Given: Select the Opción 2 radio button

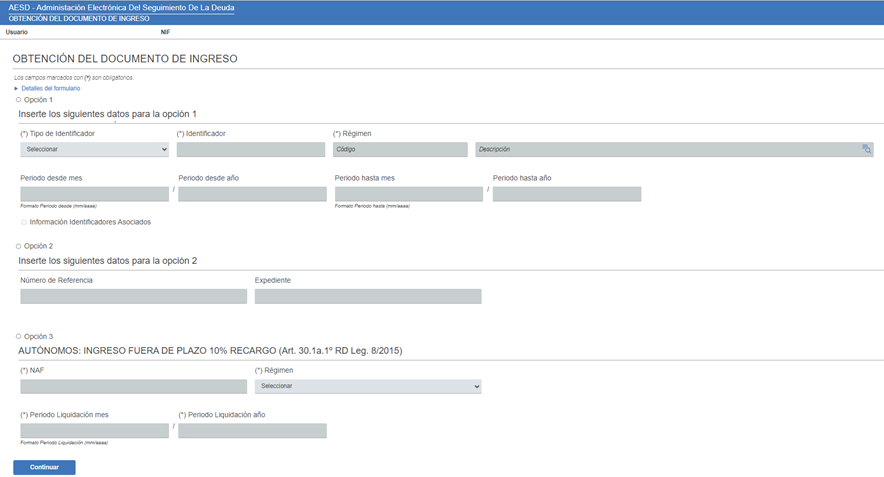Looking at the screenshot, I should point(18,246).
